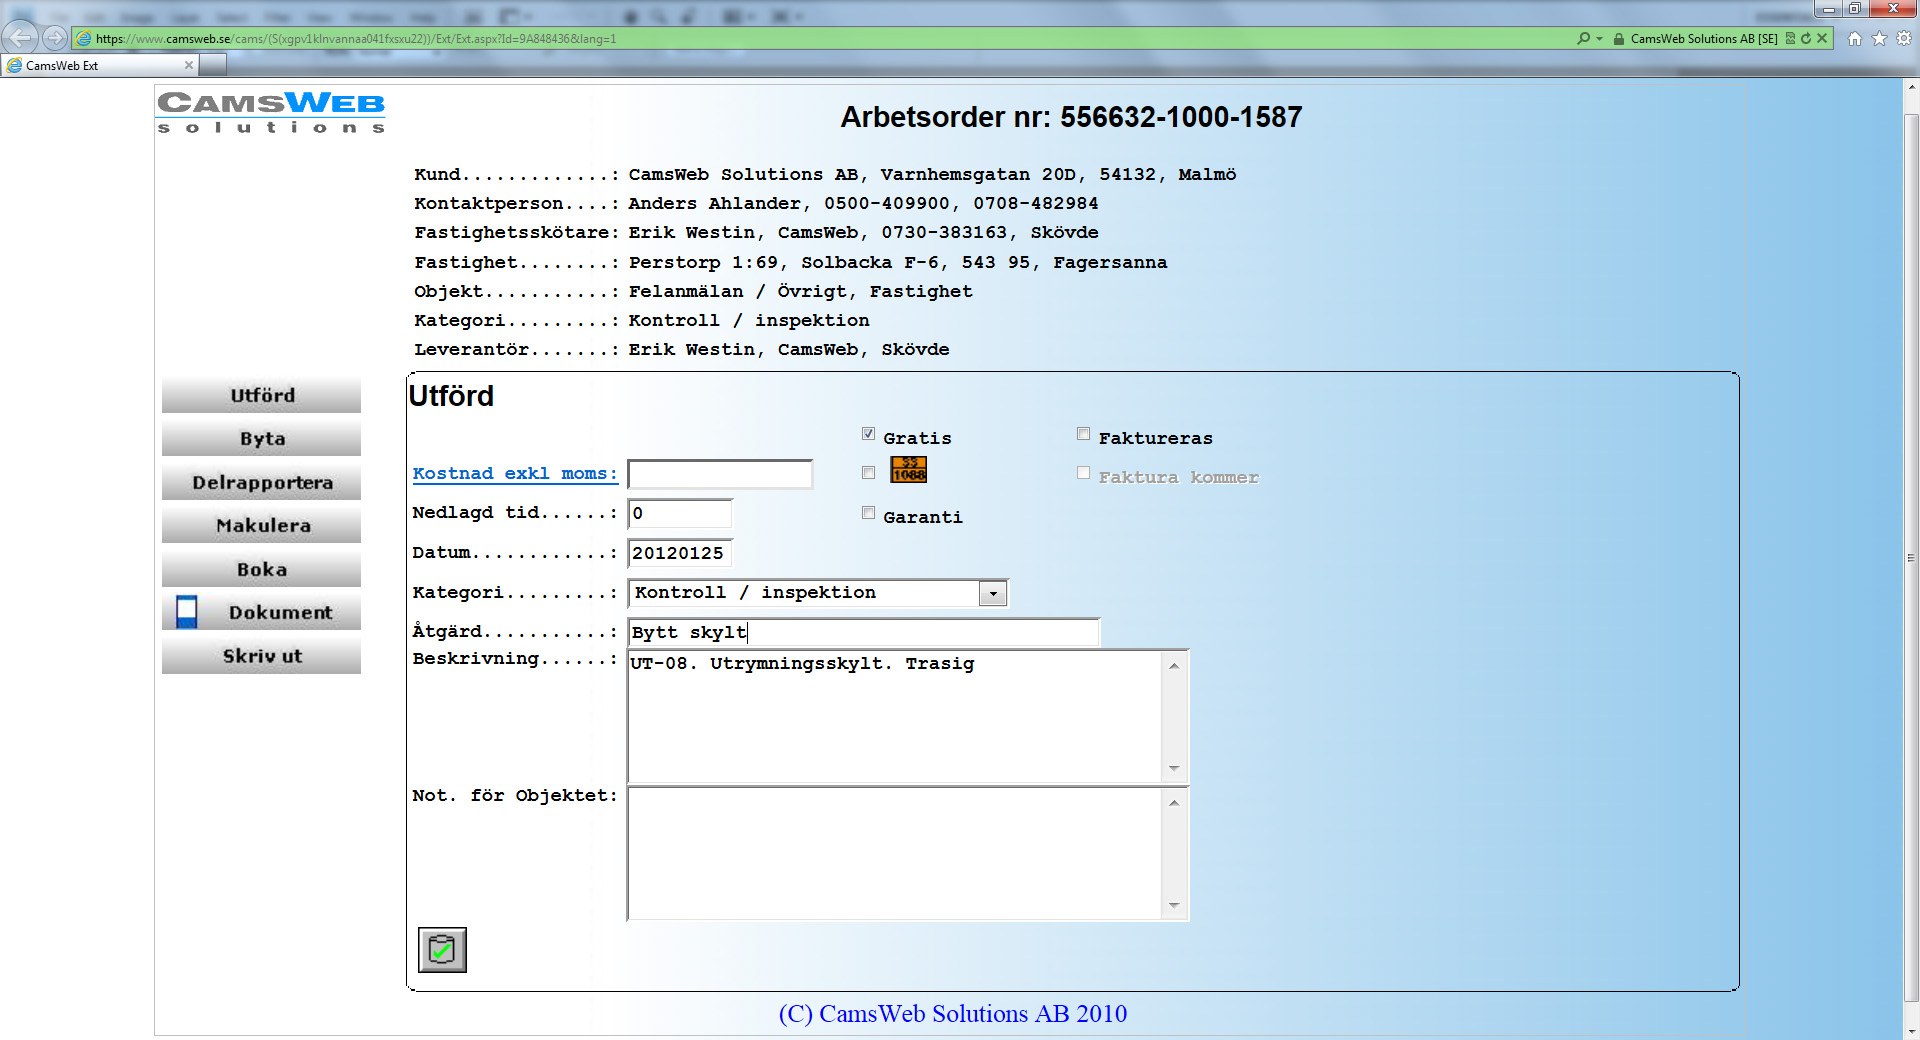The image size is (1920, 1040).
Task: Uncheck the Gratis checkbox
Action: (868, 434)
